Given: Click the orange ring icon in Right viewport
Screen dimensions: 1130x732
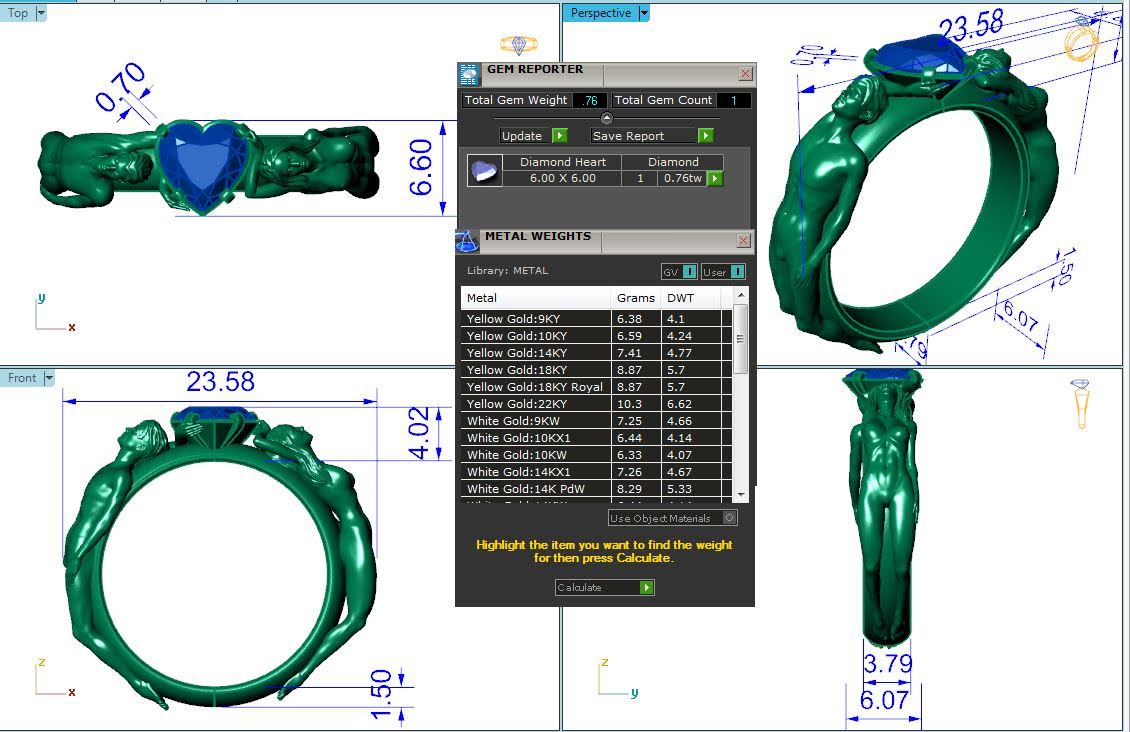Looking at the screenshot, I should (1081, 404).
